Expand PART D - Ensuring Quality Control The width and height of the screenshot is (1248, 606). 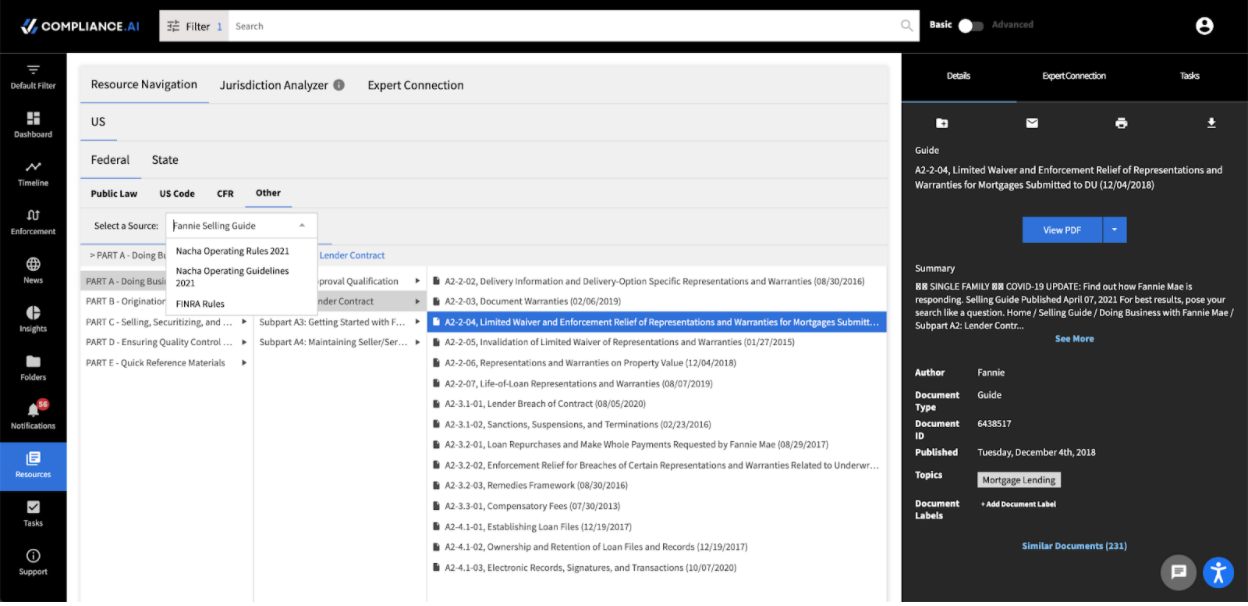(166, 342)
